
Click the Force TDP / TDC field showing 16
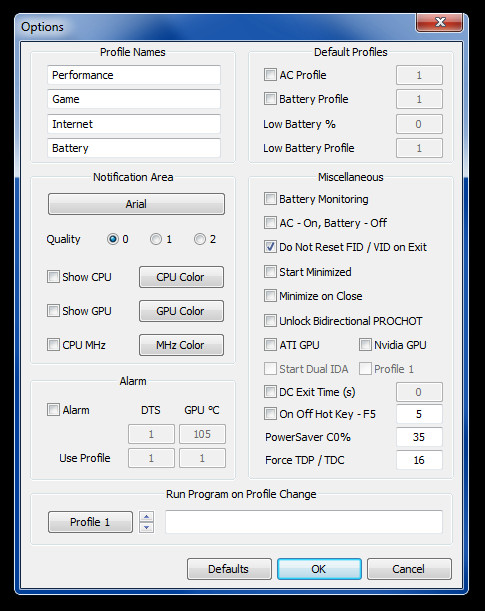click(x=419, y=460)
